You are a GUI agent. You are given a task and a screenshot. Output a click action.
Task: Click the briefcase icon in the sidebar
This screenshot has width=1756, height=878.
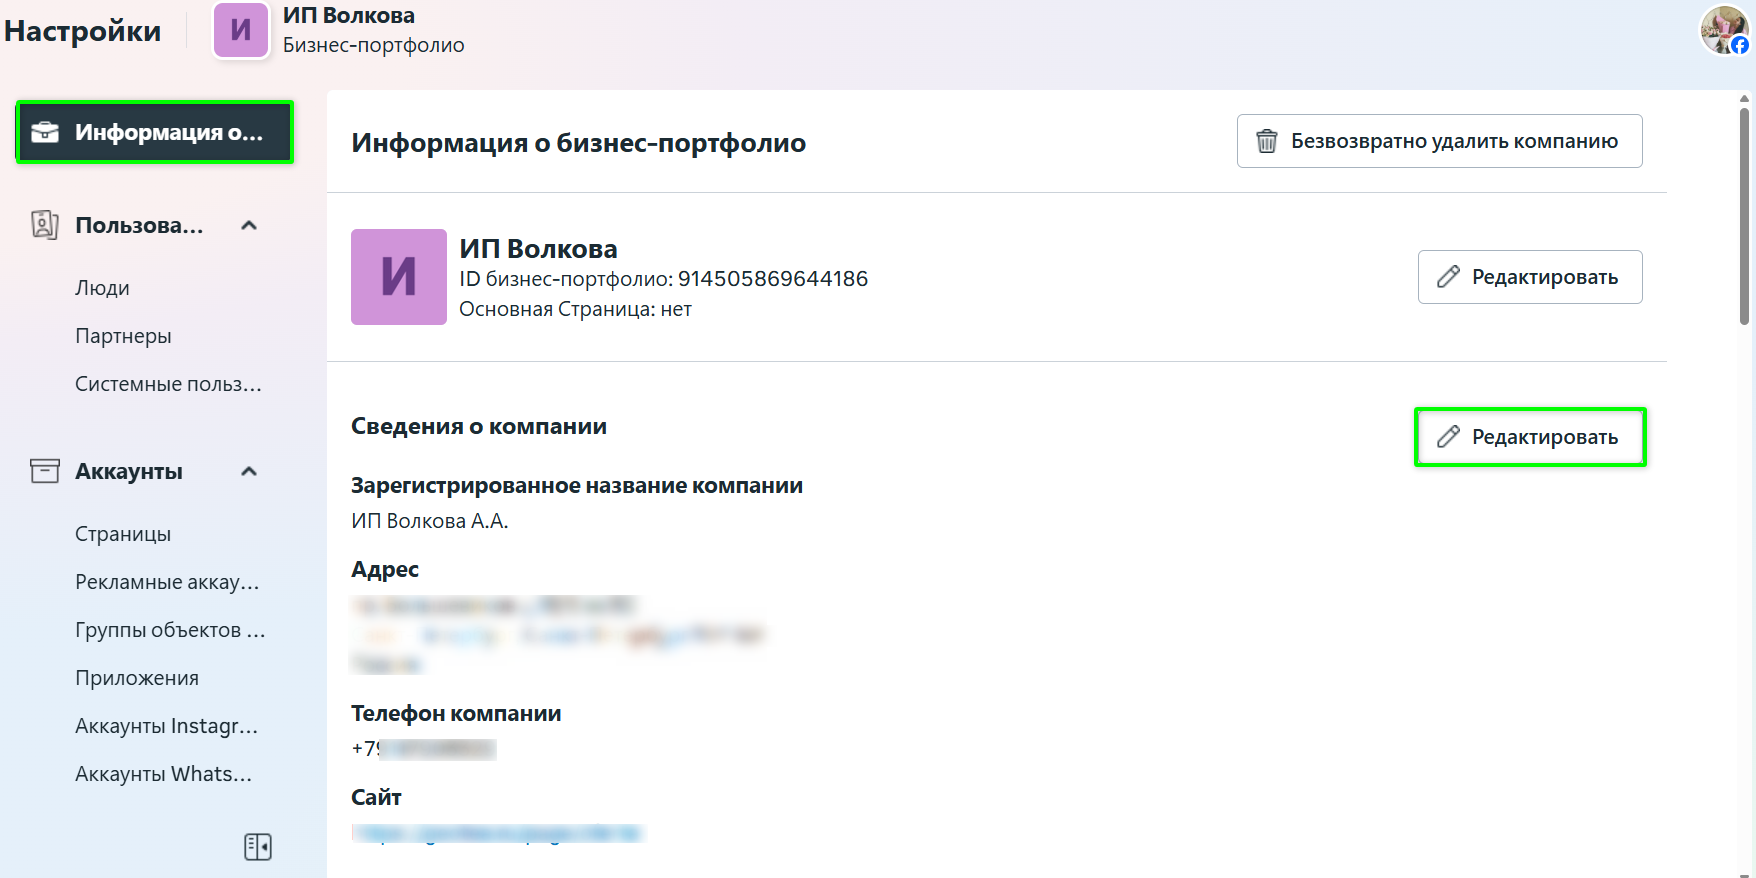tap(45, 132)
